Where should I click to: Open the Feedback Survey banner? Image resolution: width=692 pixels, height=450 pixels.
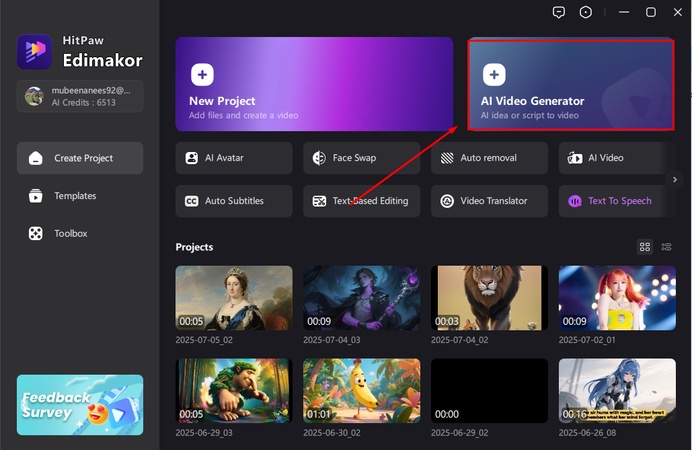[x=80, y=405]
